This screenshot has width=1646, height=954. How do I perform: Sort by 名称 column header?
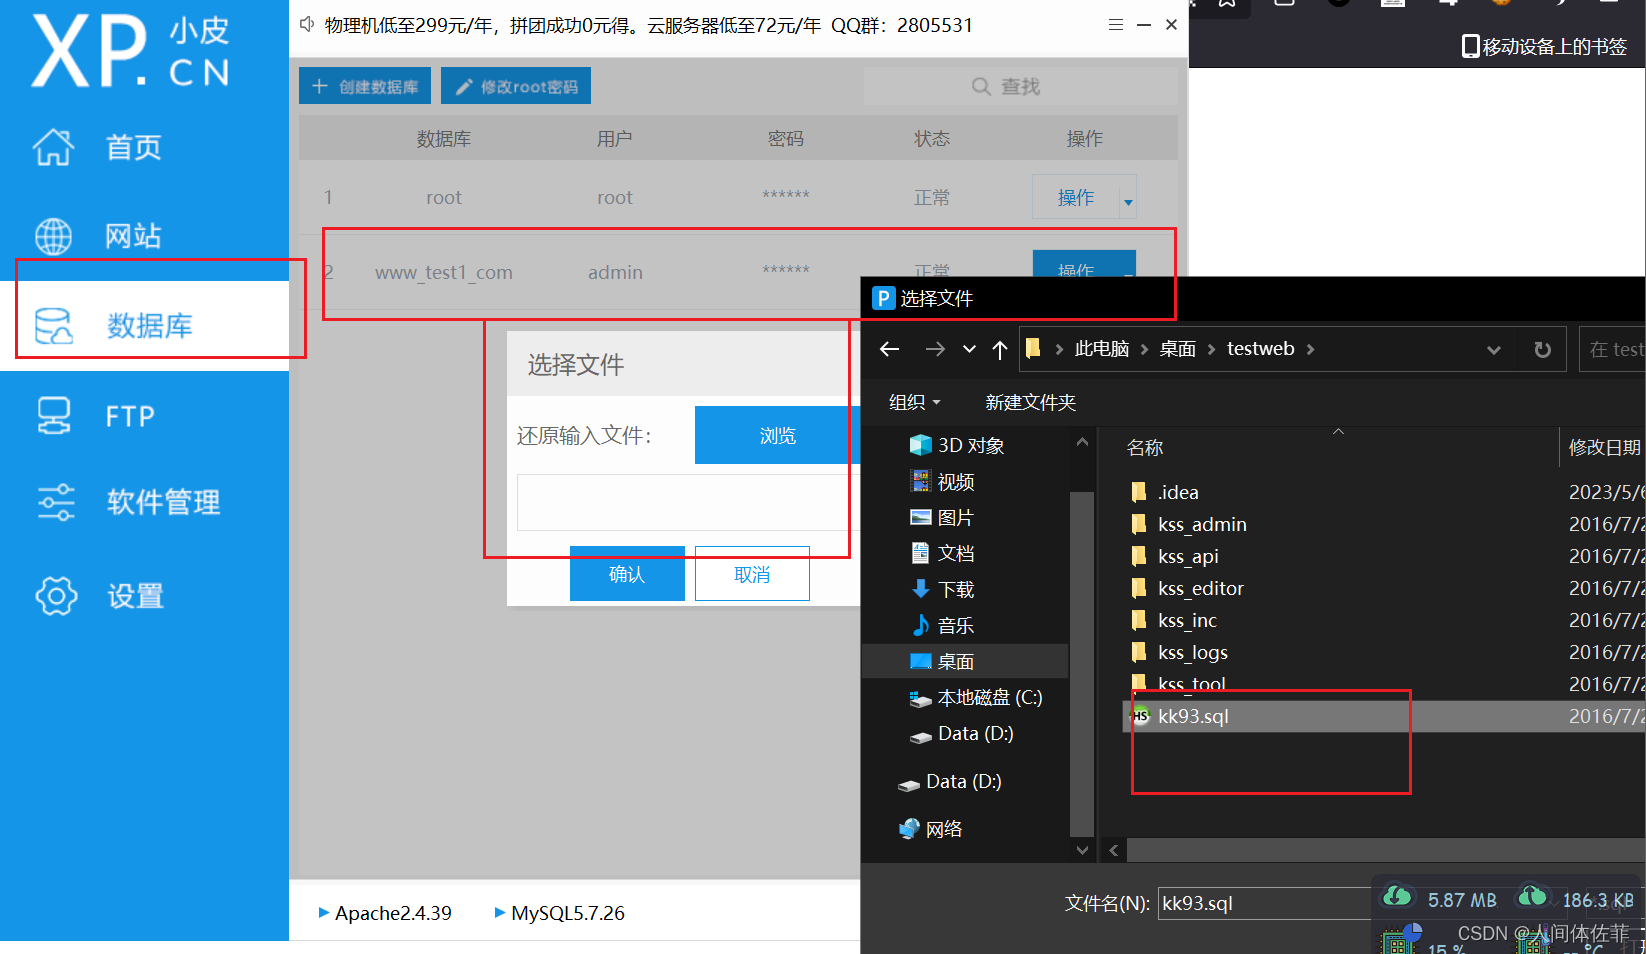(1145, 447)
